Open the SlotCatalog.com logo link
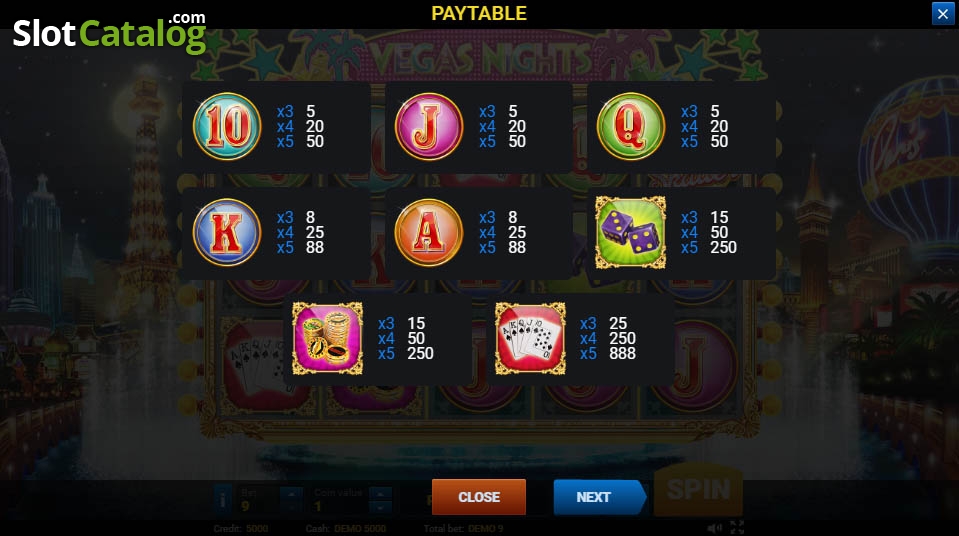The width and height of the screenshot is (959, 536). 109,32
